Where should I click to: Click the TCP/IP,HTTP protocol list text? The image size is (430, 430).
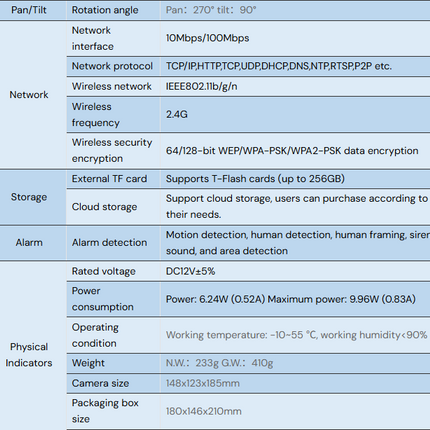pos(279,66)
